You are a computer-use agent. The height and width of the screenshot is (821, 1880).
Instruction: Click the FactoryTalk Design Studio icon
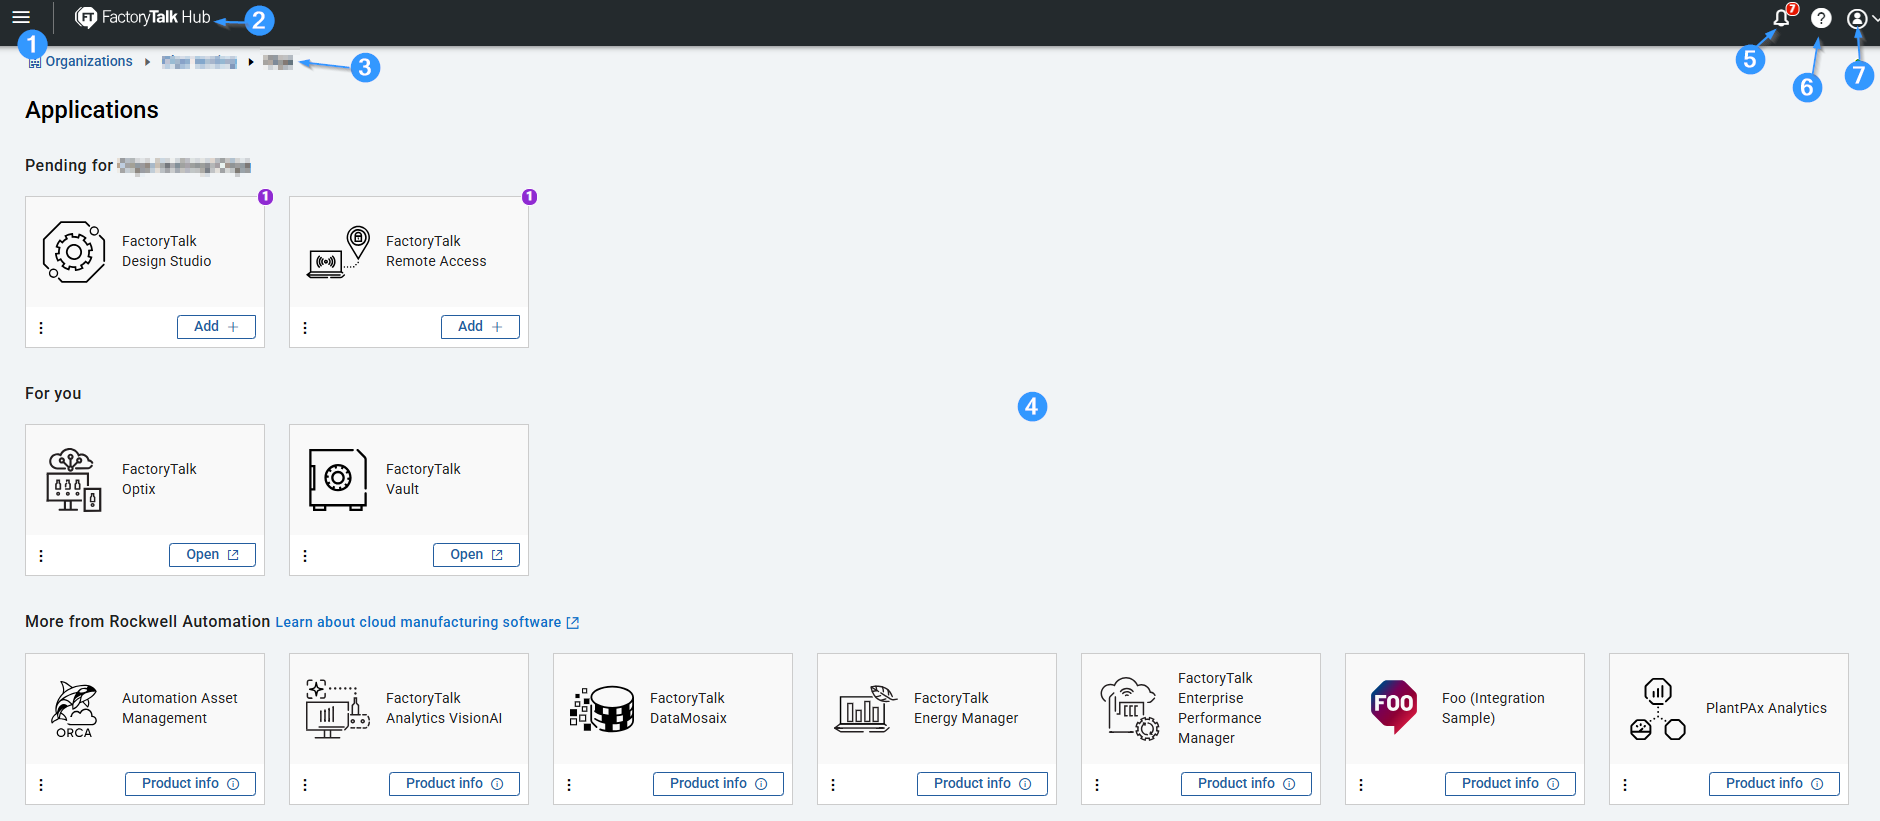pos(74,252)
